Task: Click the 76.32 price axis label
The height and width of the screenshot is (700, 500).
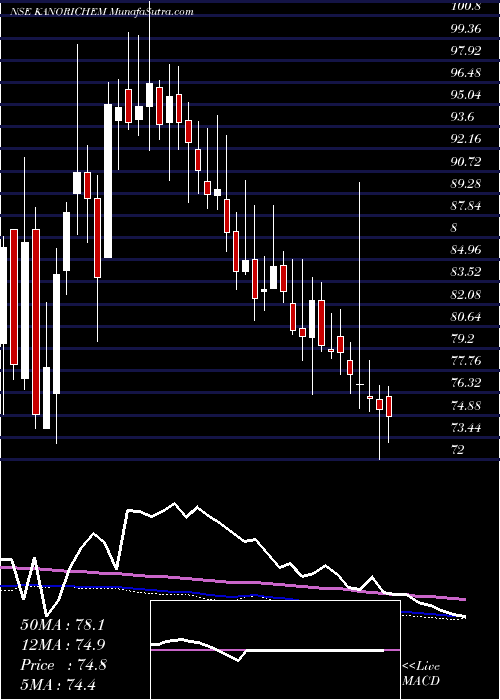Action: click(x=466, y=383)
